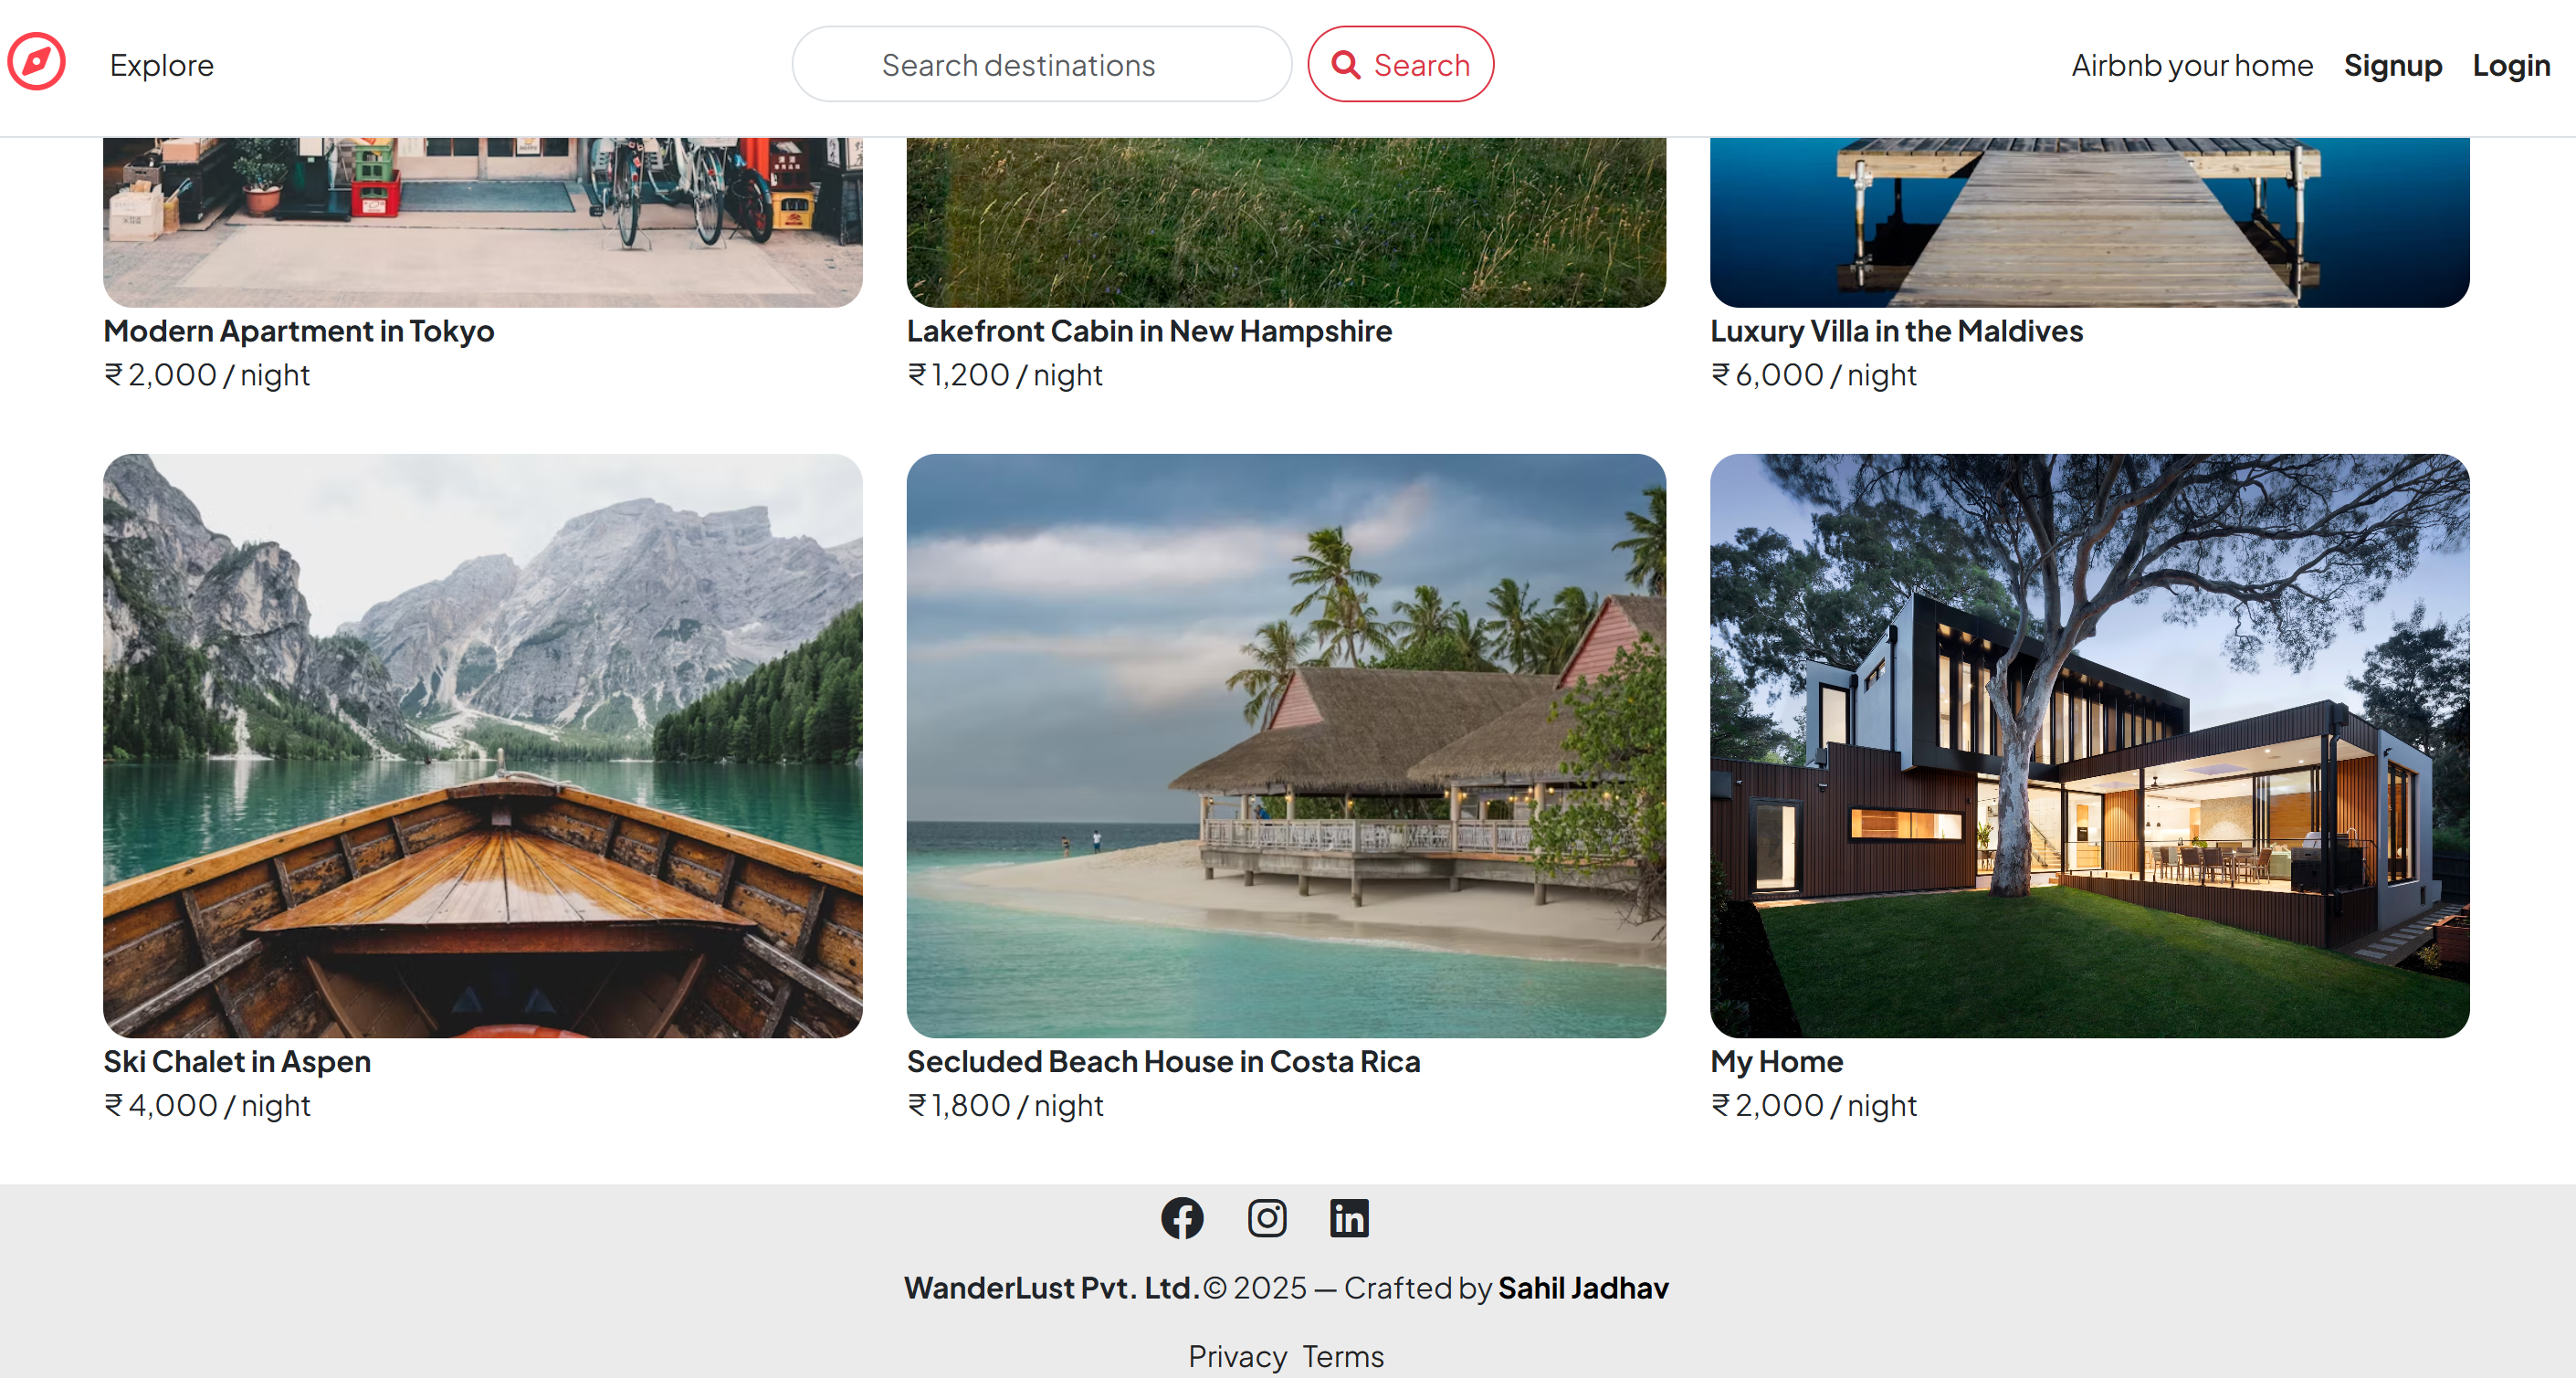Click the WanderLust compass logo
The height and width of the screenshot is (1378, 2576).
pyautogui.click(x=37, y=63)
